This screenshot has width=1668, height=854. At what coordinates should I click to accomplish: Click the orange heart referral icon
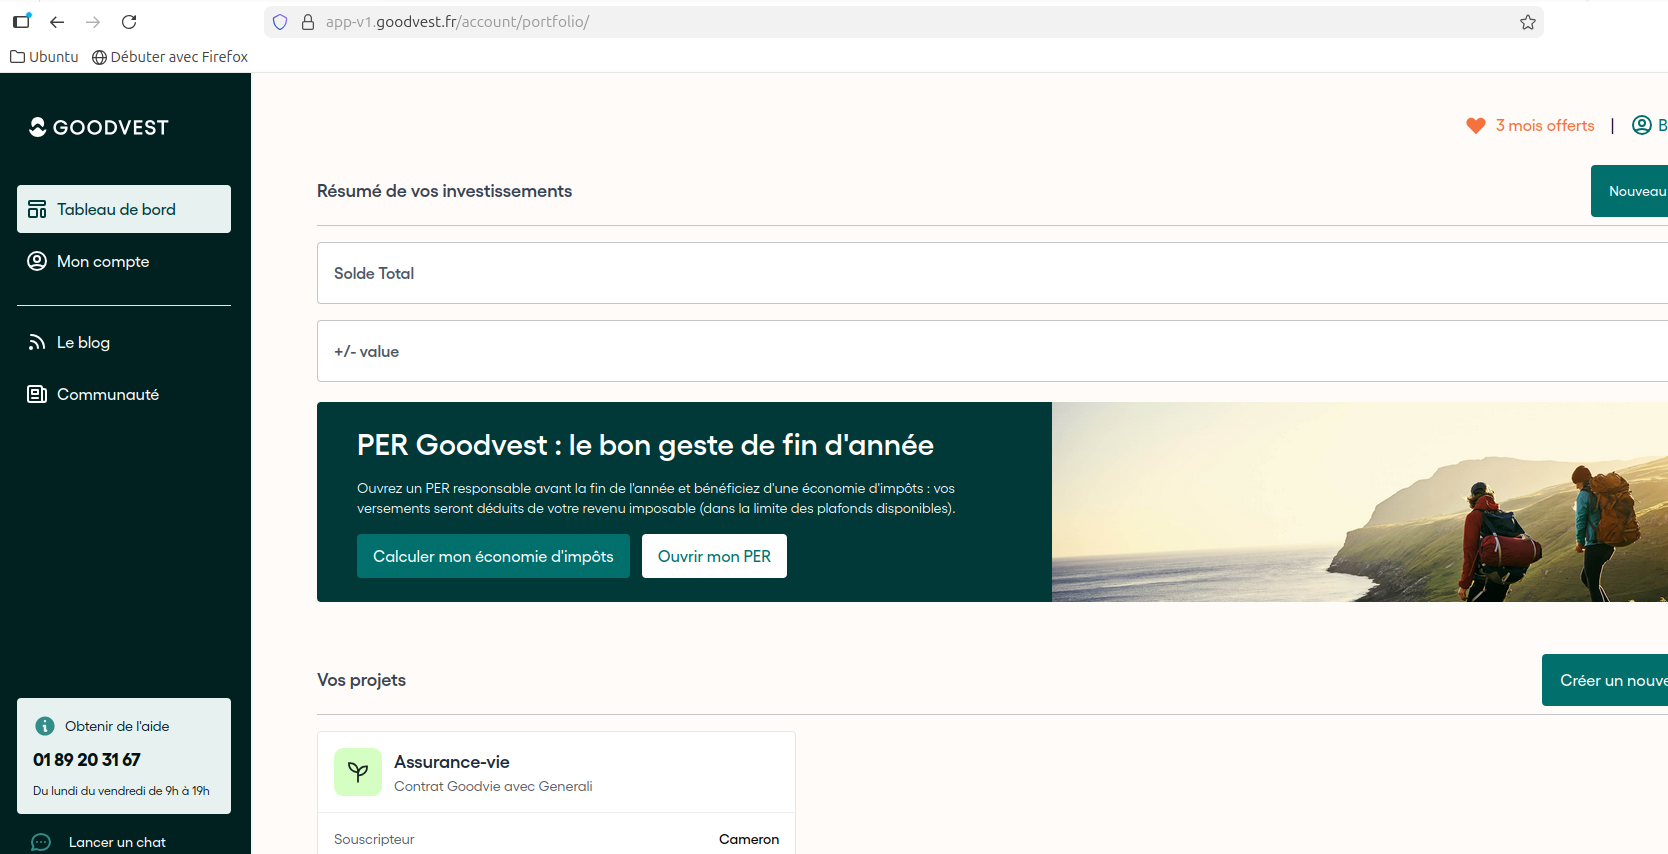tap(1475, 126)
